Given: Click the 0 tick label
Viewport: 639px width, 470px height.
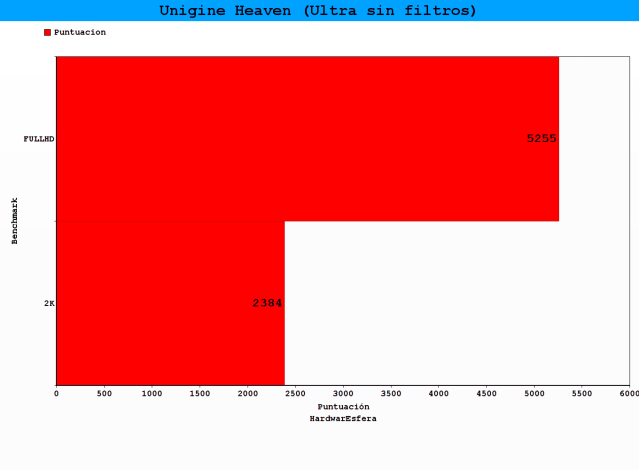Looking at the screenshot, I should tap(56, 393).
